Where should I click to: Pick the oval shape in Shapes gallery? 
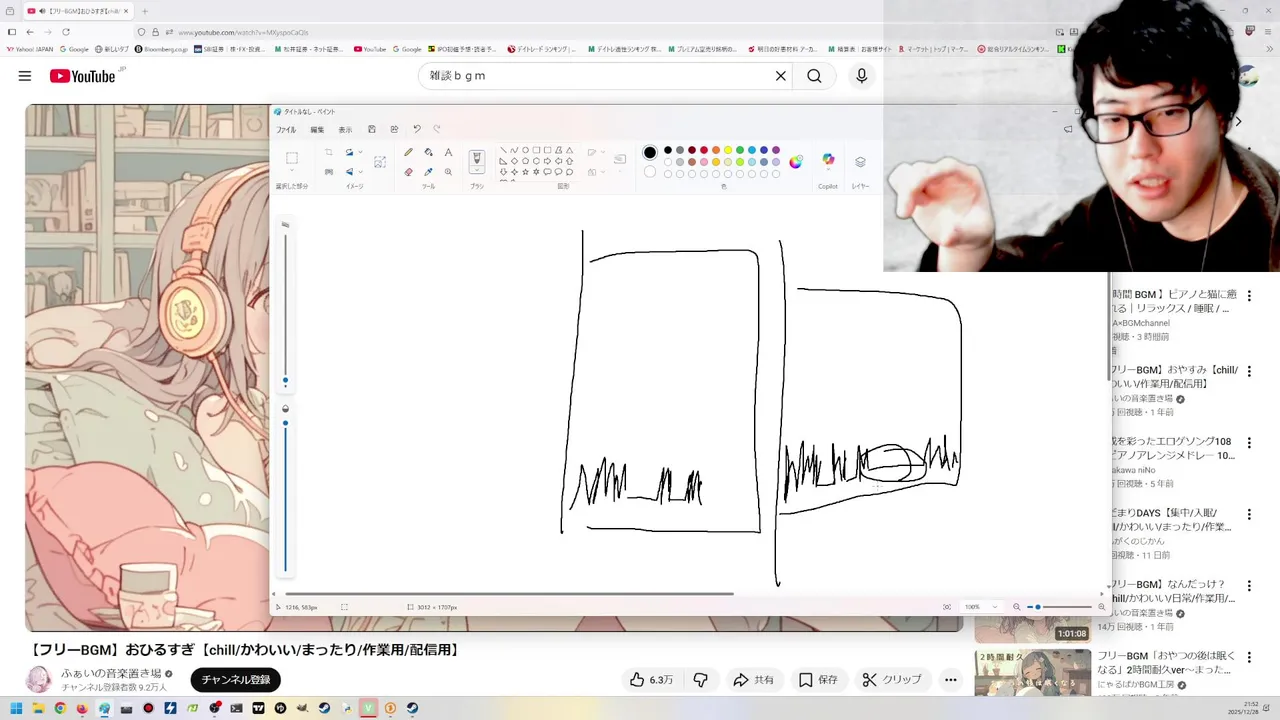click(x=525, y=150)
